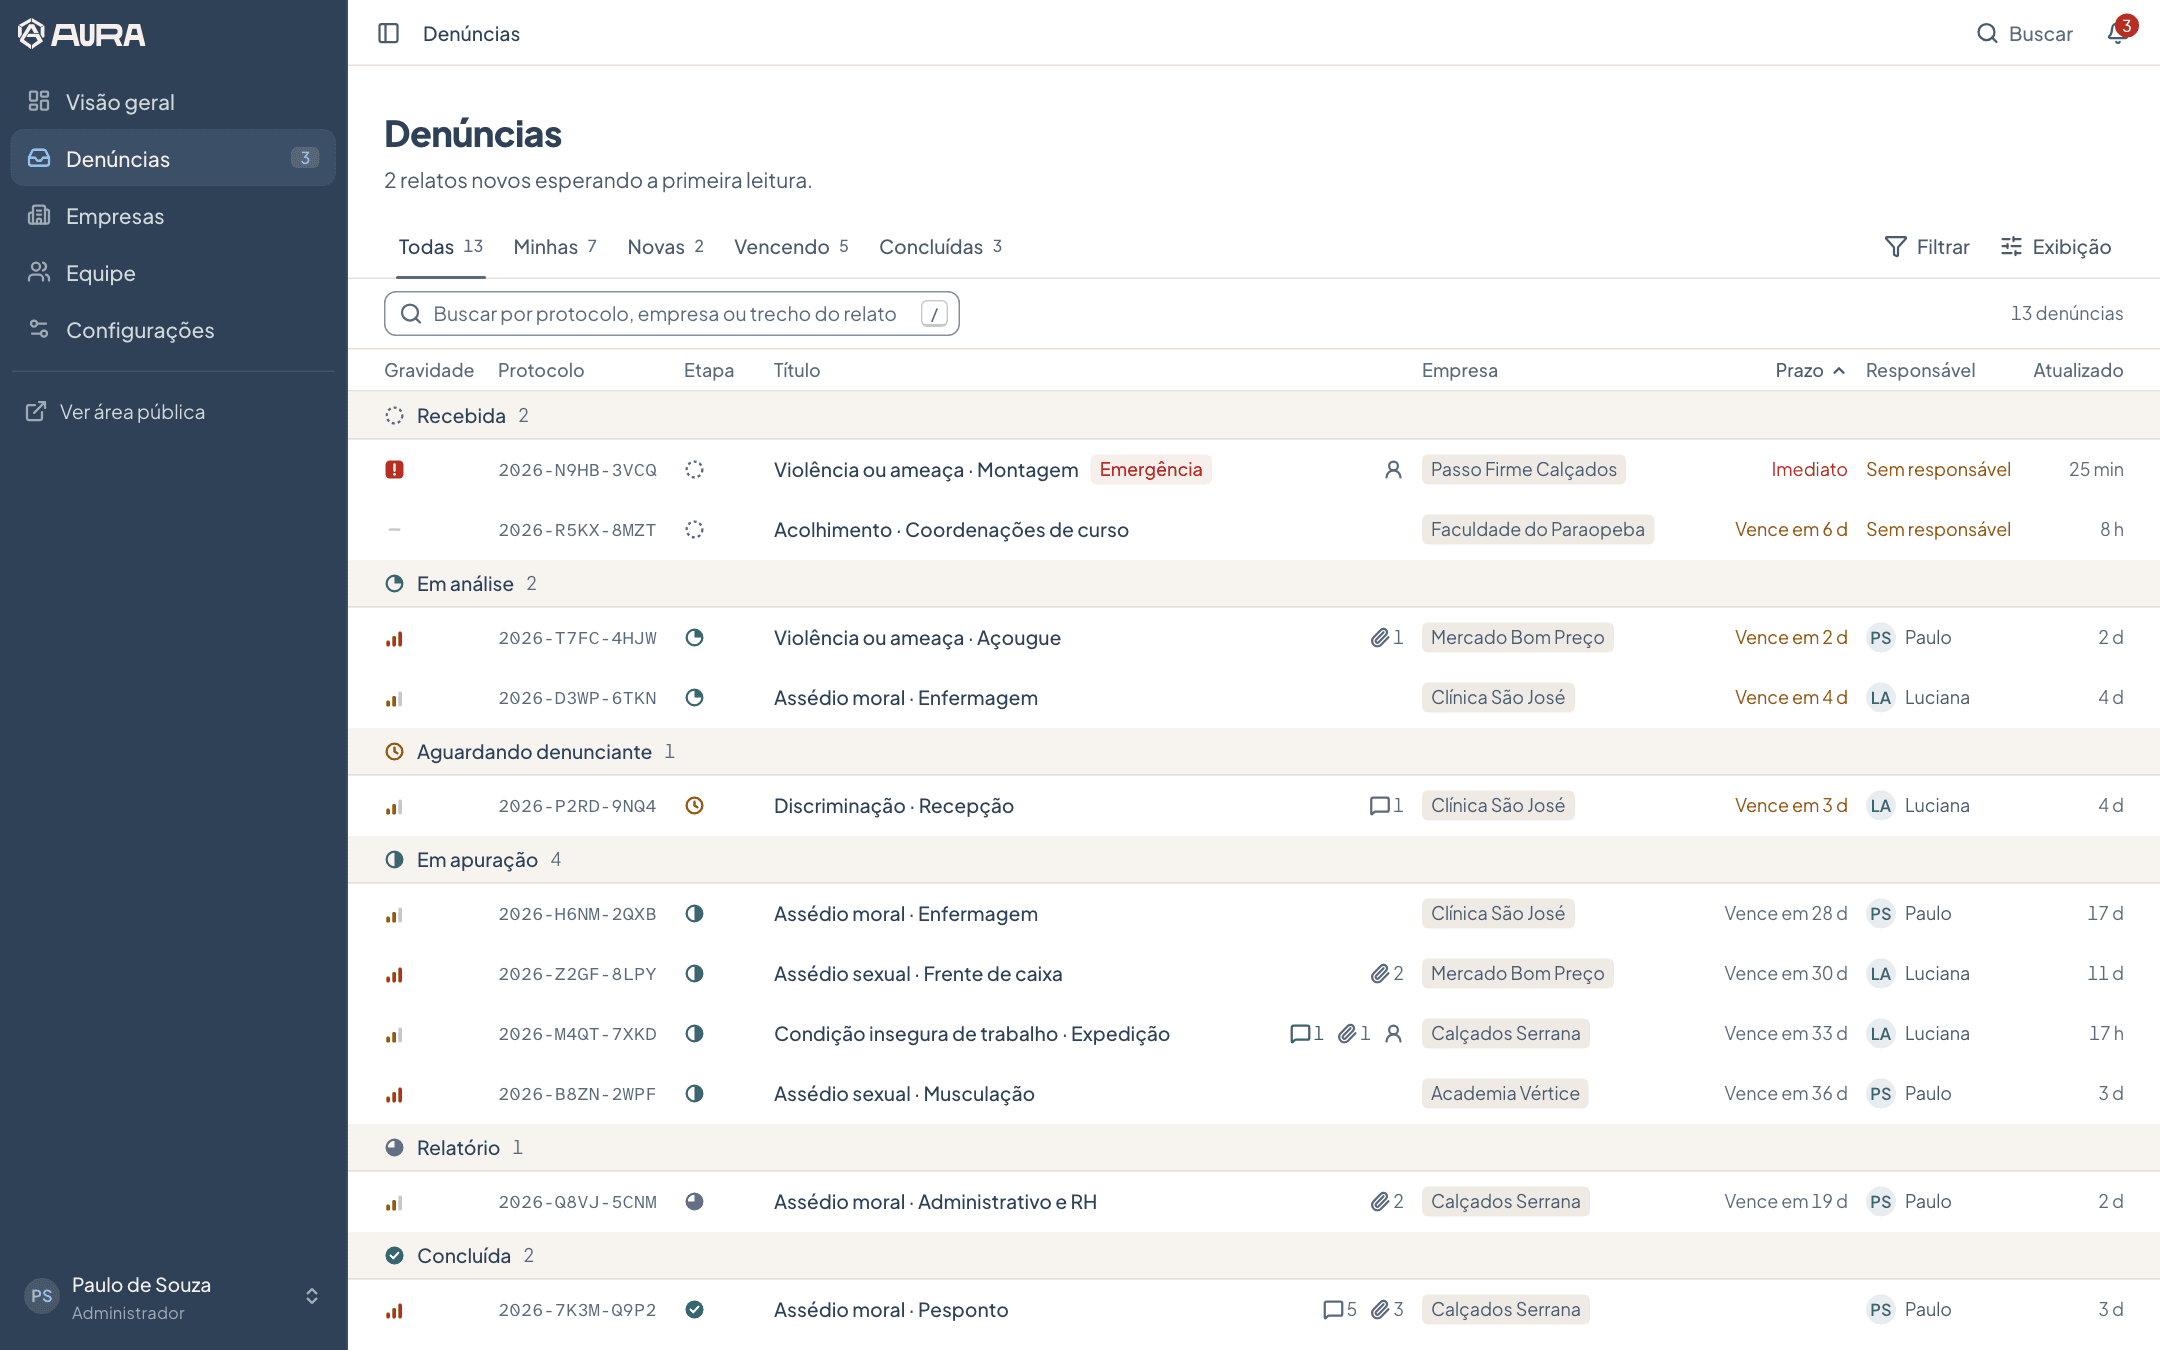Open the notifications bell

pos(2120,32)
